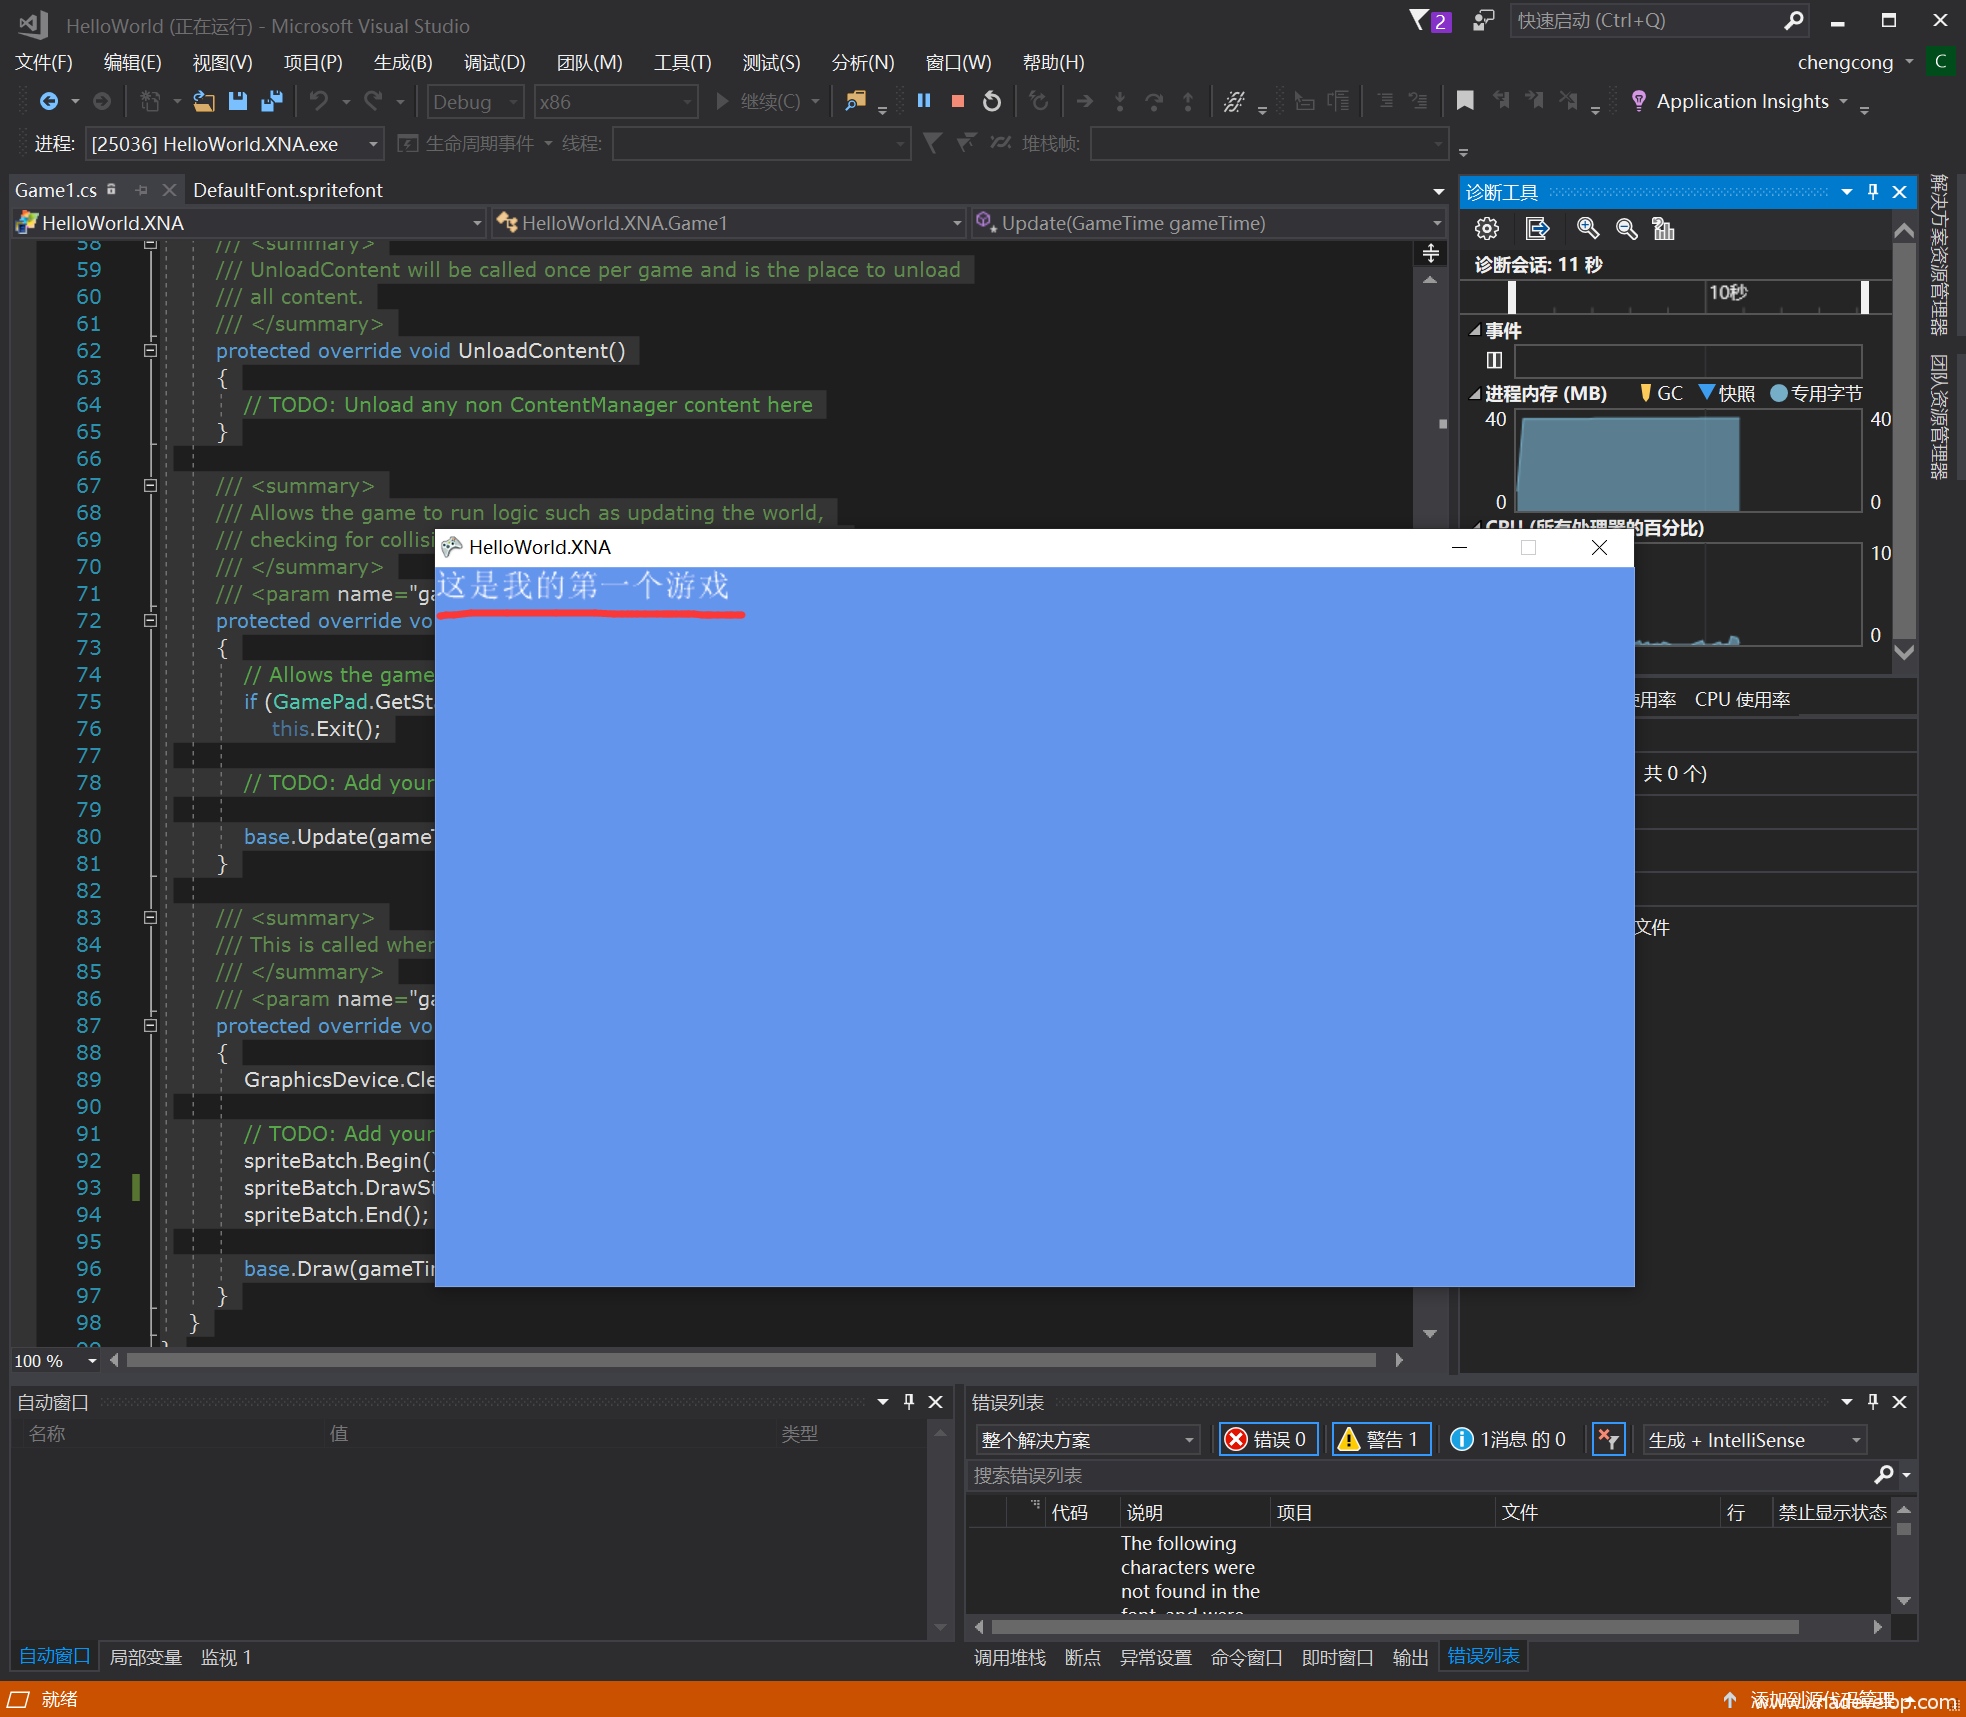
Task: Stop debugging with the red square
Action: tap(957, 101)
